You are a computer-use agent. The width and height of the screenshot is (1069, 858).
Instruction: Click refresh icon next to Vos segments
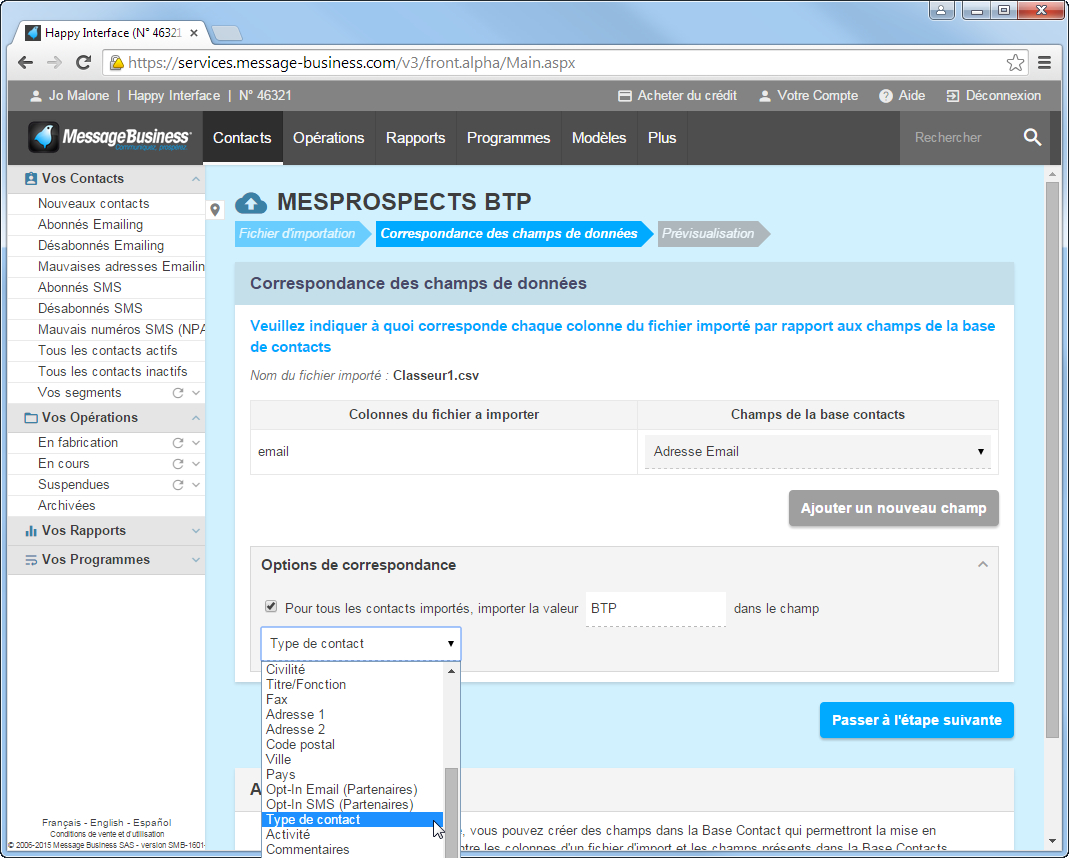pos(178,393)
